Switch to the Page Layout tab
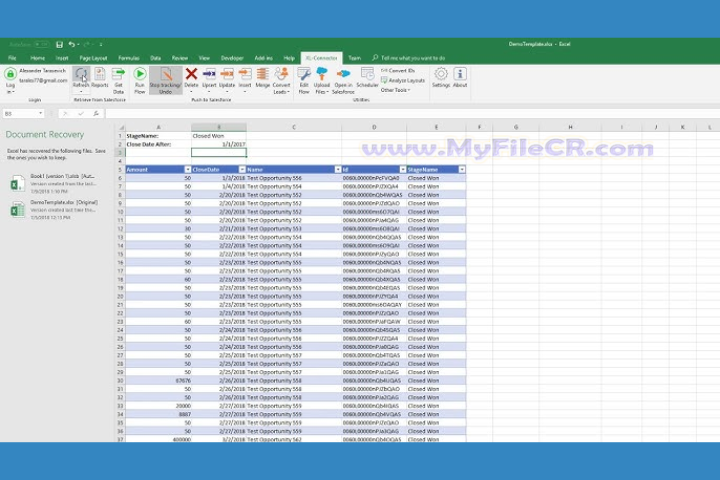 pos(93,58)
